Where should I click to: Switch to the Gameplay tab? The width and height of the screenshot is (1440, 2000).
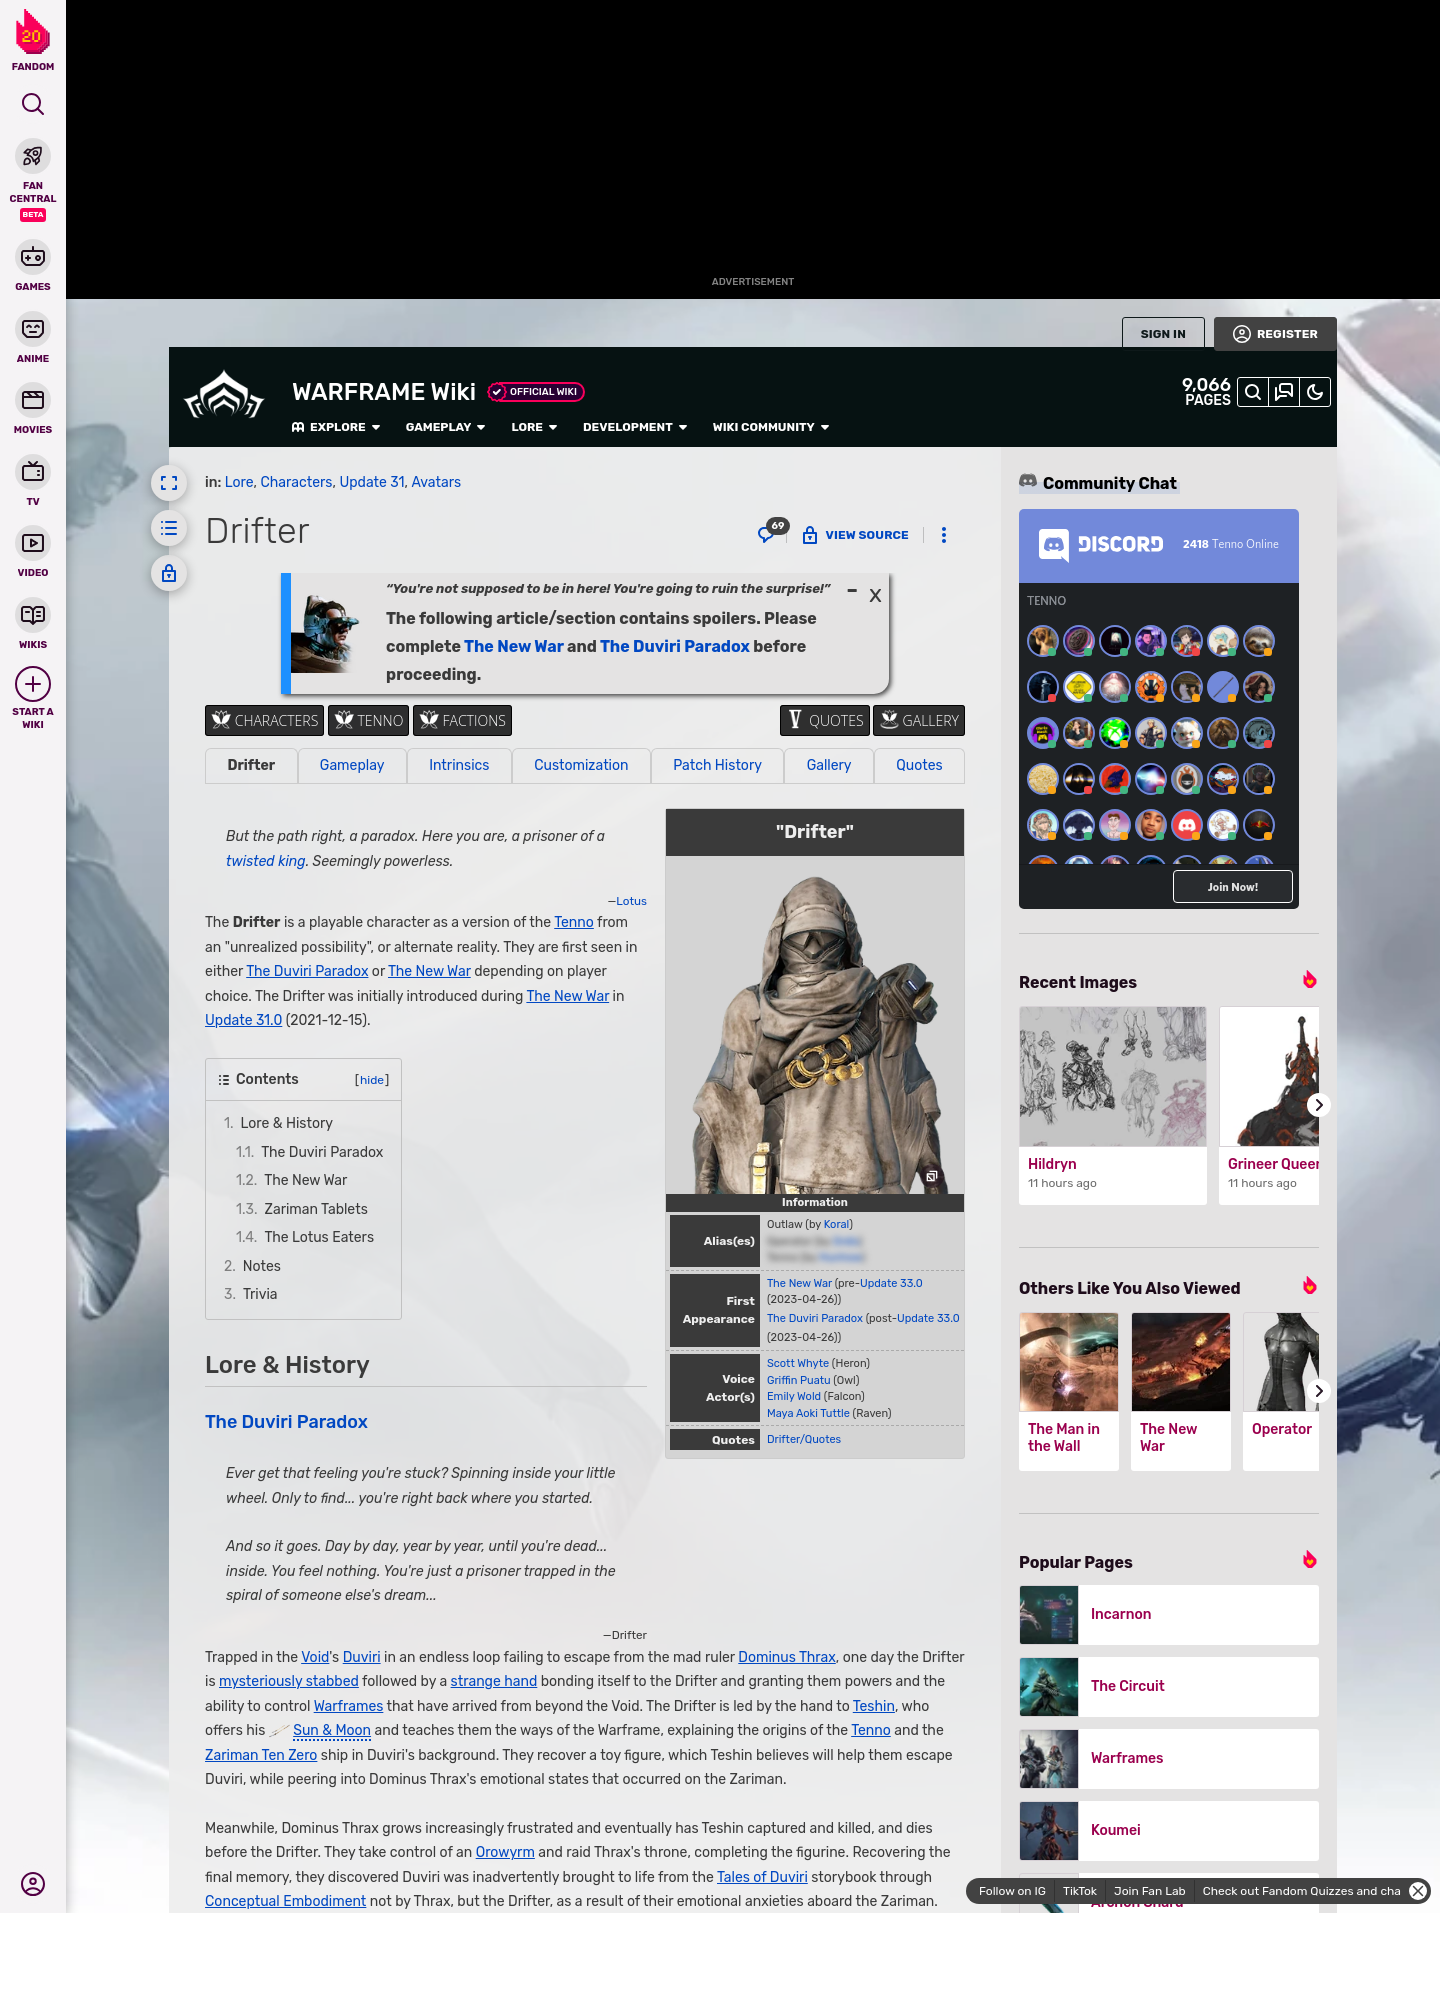point(352,765)
